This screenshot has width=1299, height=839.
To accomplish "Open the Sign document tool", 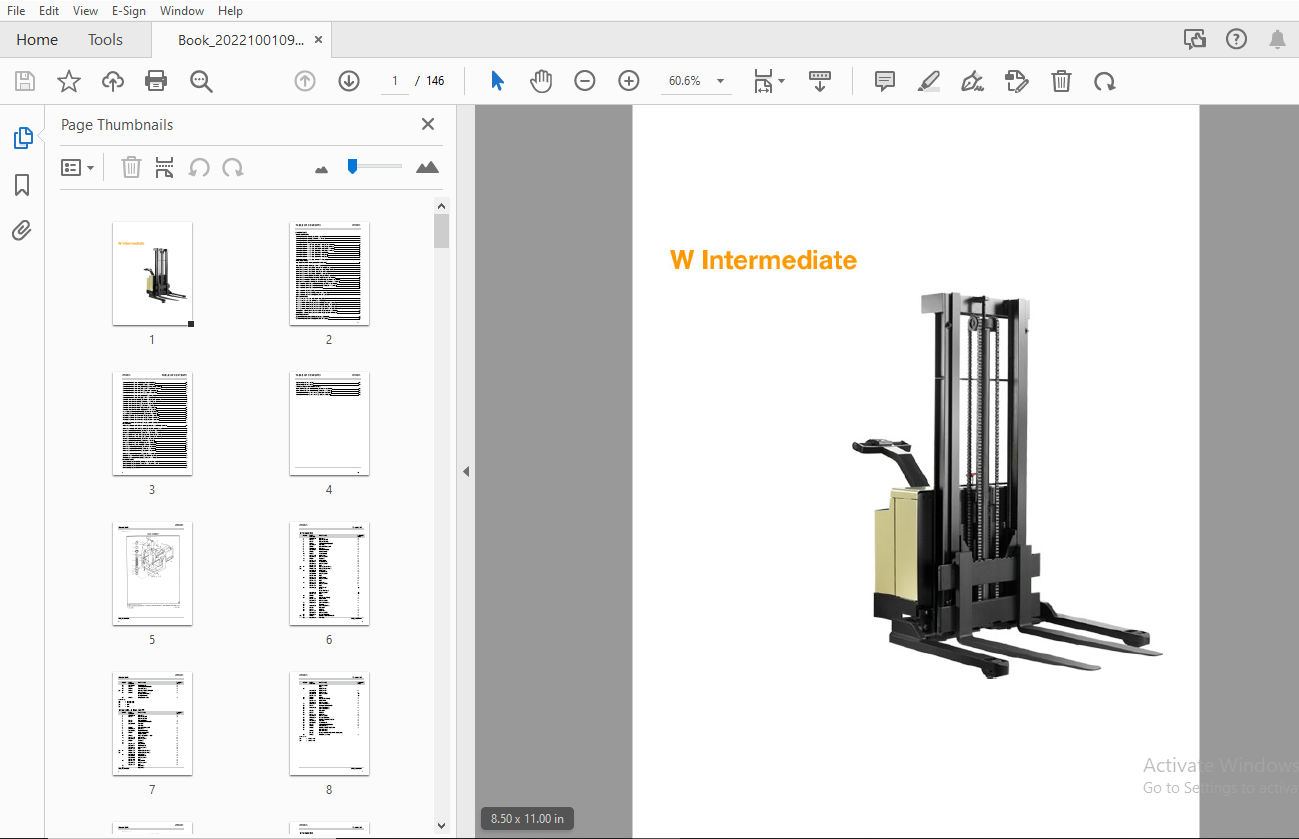I will point(972,81).
